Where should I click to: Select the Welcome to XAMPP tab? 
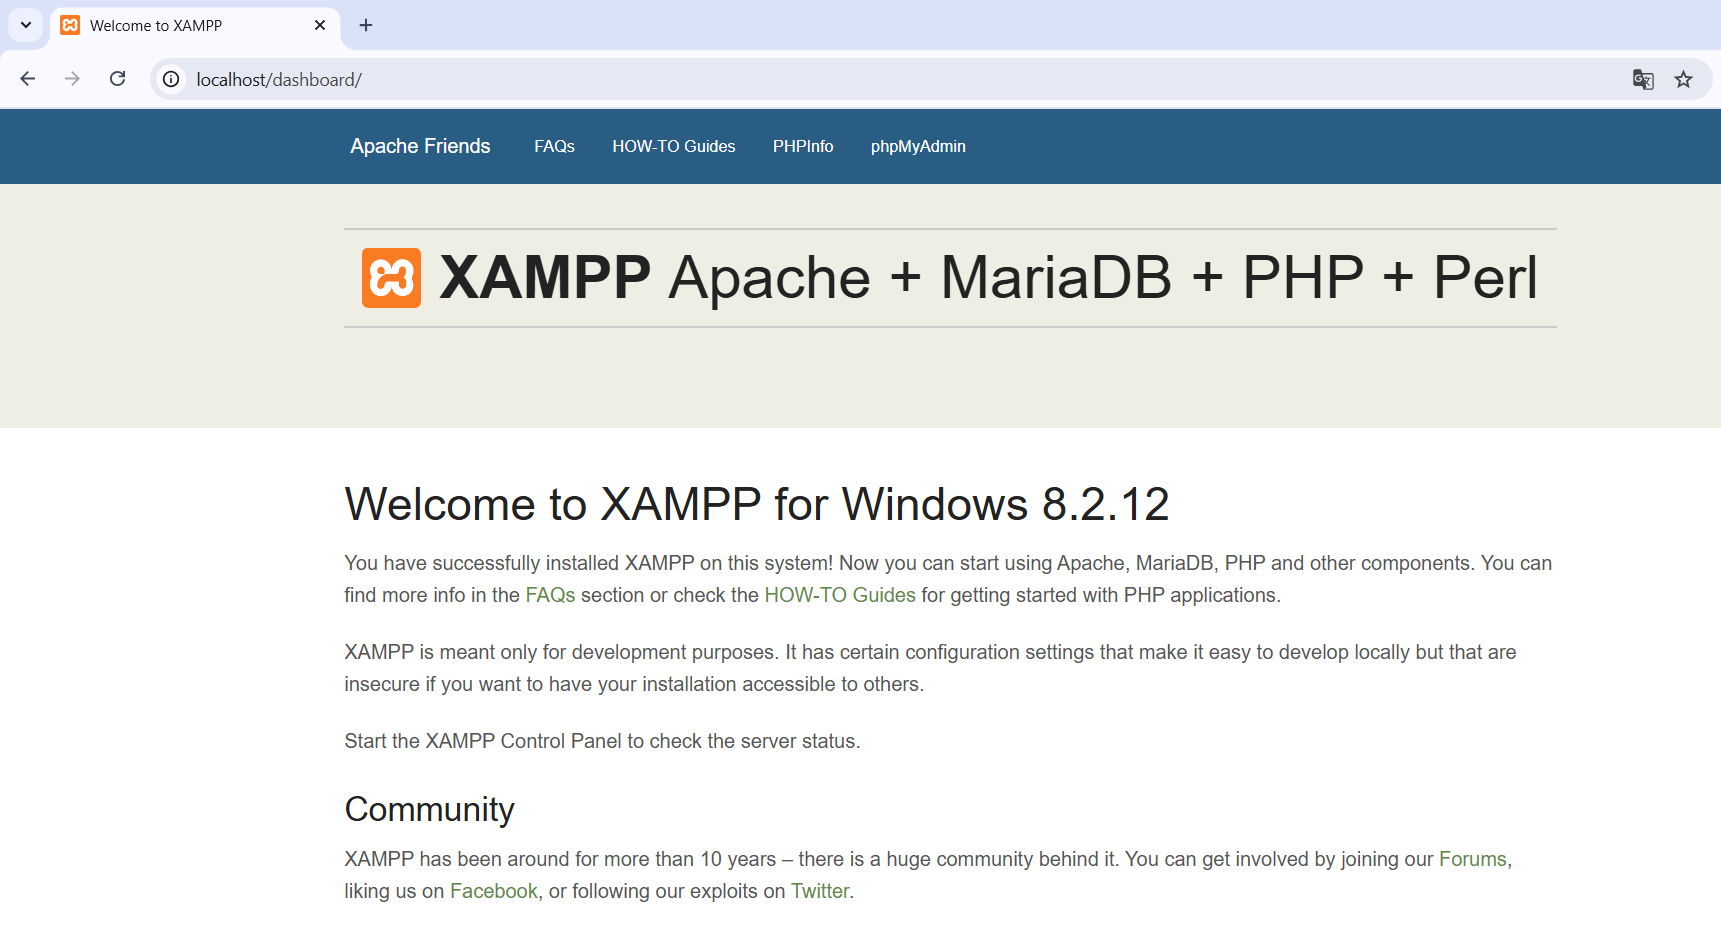pos(180,25)
